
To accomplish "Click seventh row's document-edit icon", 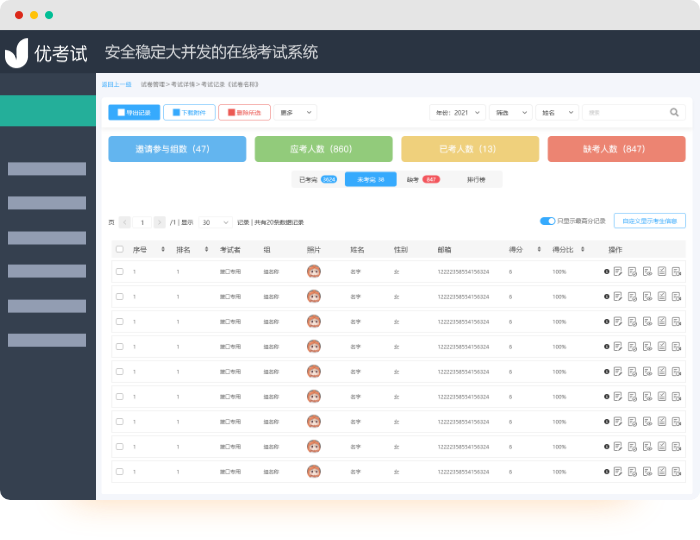I will [x=618, y=421].
